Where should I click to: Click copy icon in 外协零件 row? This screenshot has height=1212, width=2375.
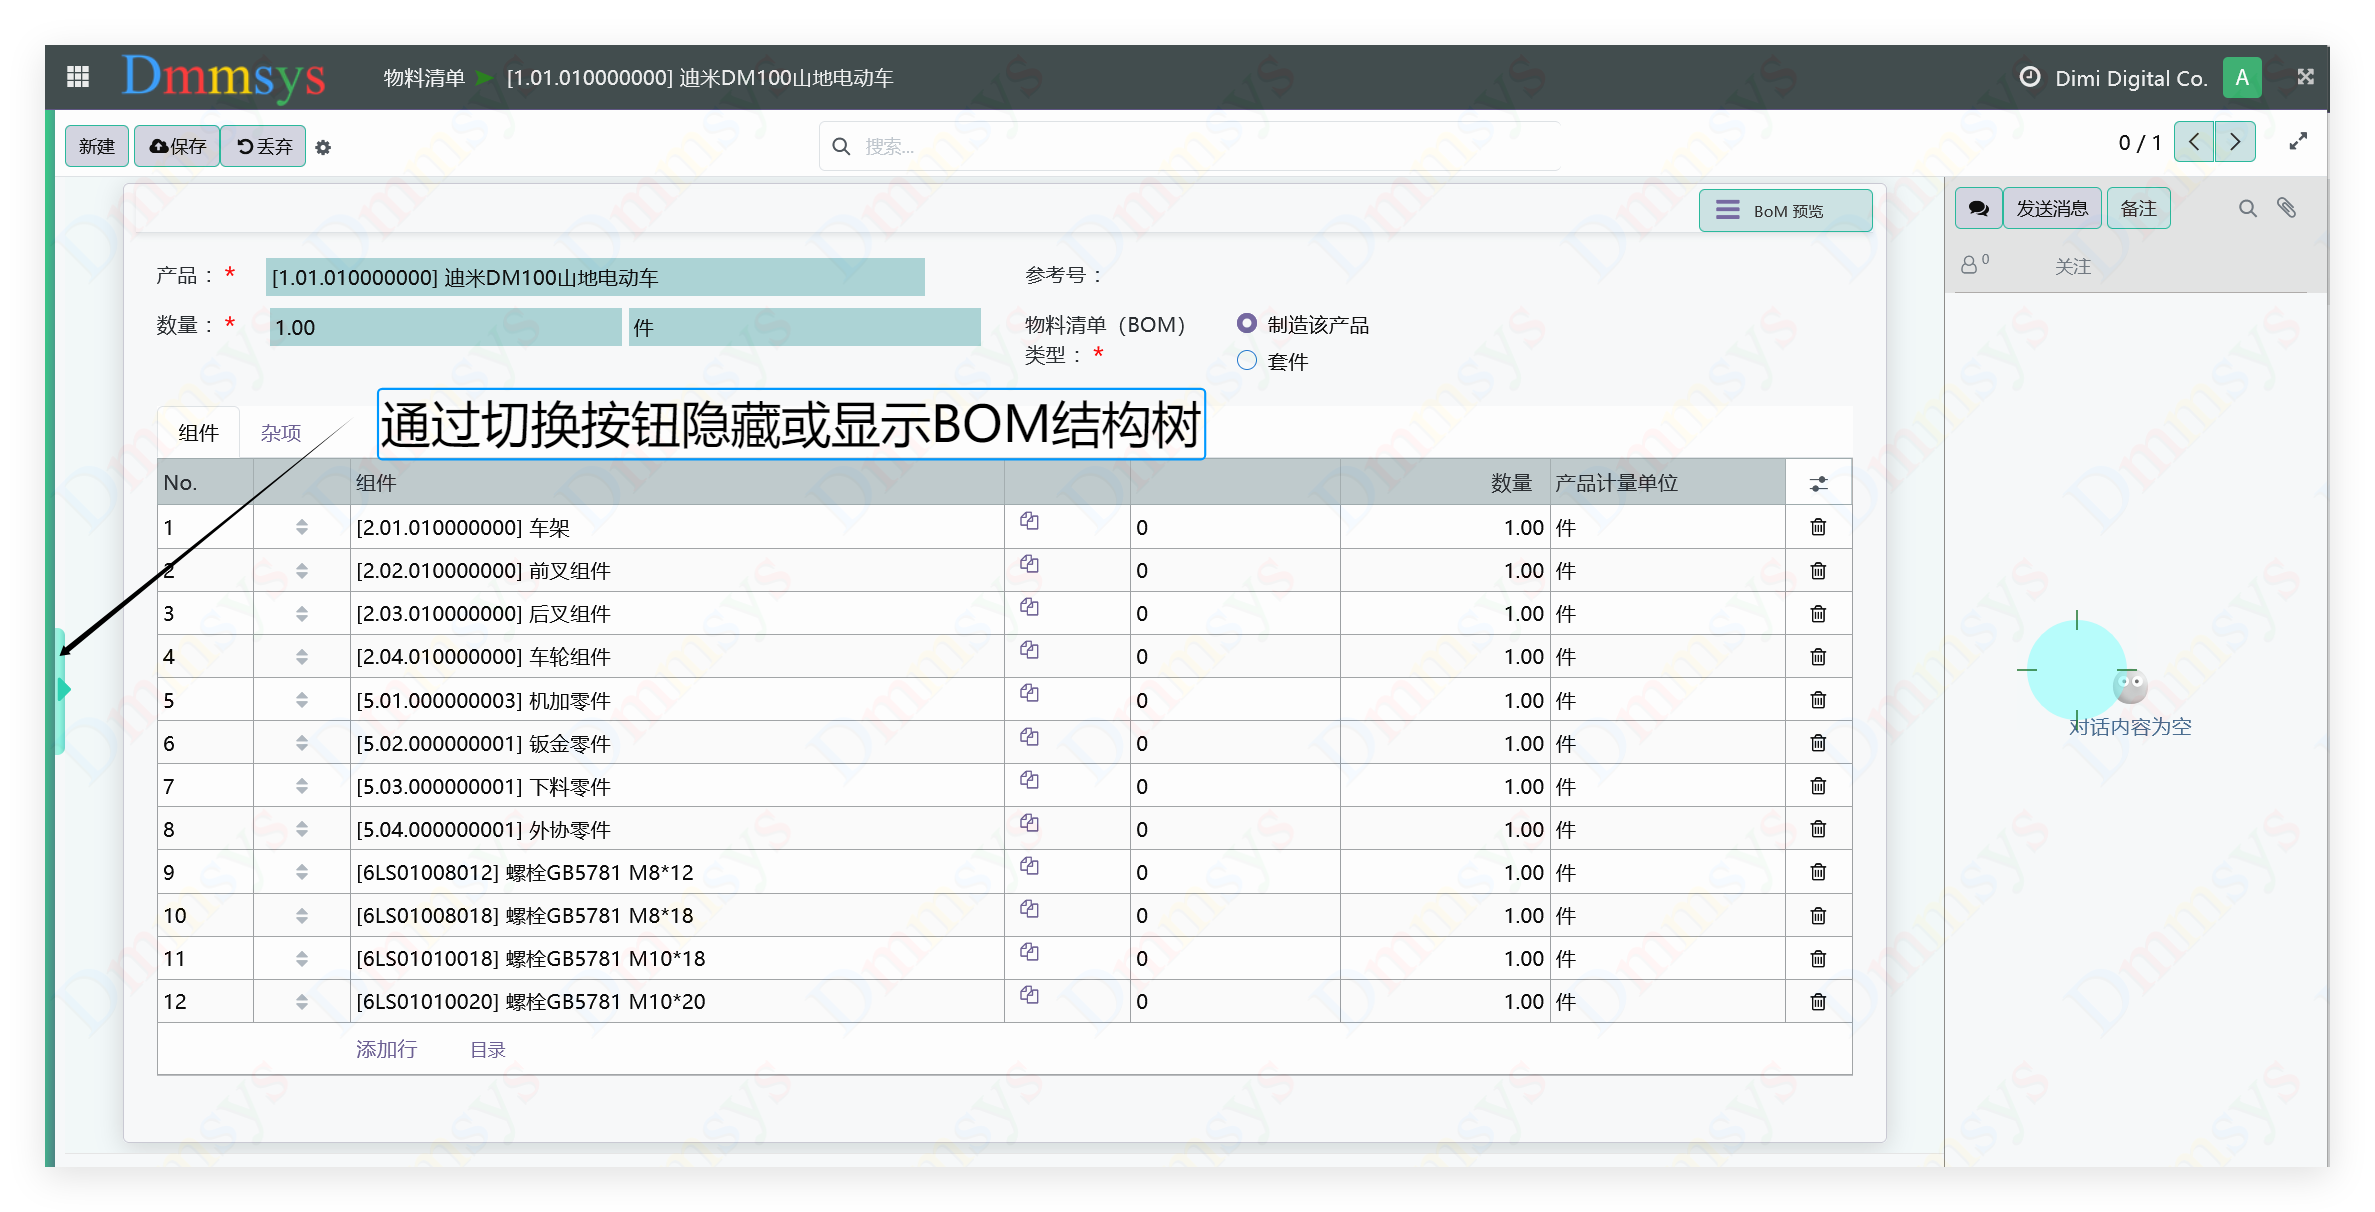(1029, 823)
